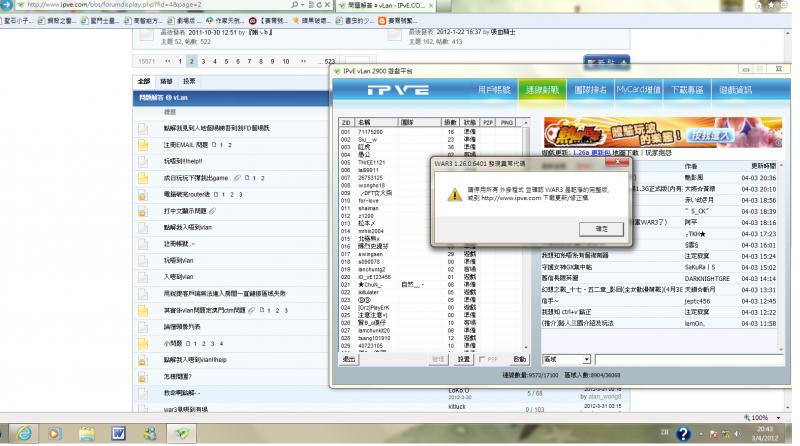Click the search magnifier in the address bar
Image resolution: width=800 pixels, height=446 pixels.
point(294,5)
